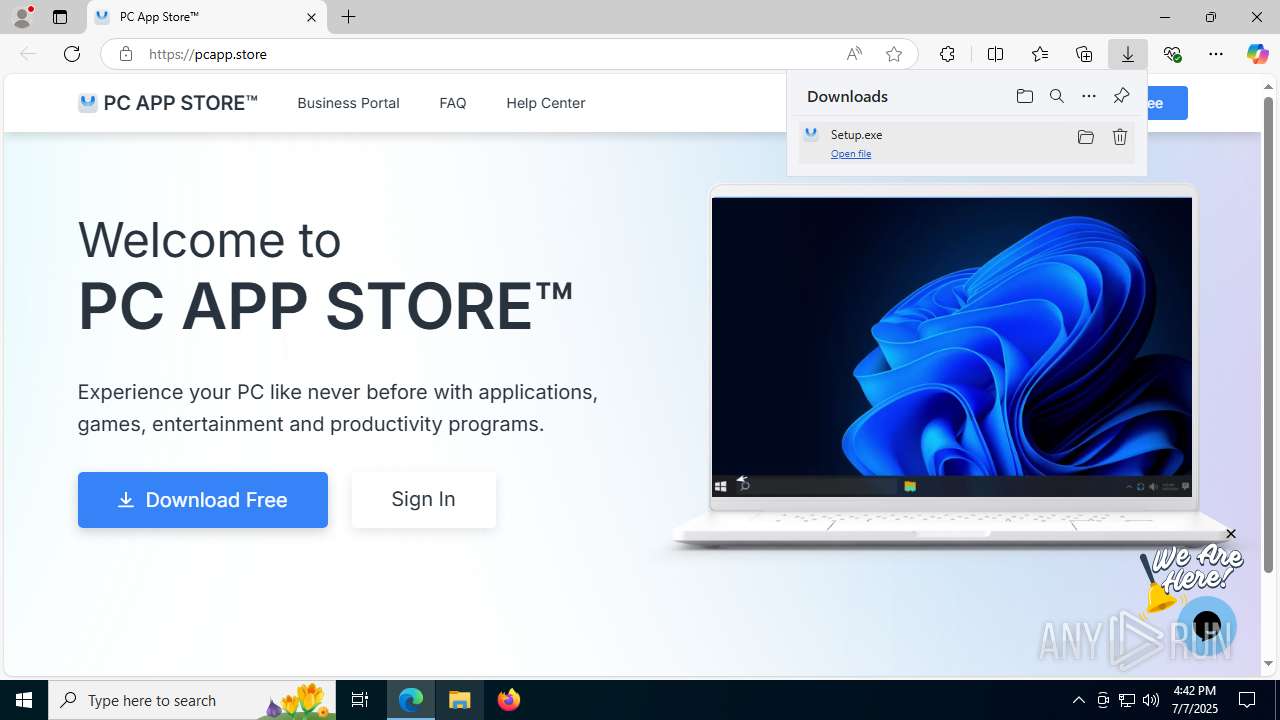Image resolution: width=1280 pixels, height=720 pixels.
Task: Open downloads folder from Downloads panel
Action: (x=1025, y=96)
